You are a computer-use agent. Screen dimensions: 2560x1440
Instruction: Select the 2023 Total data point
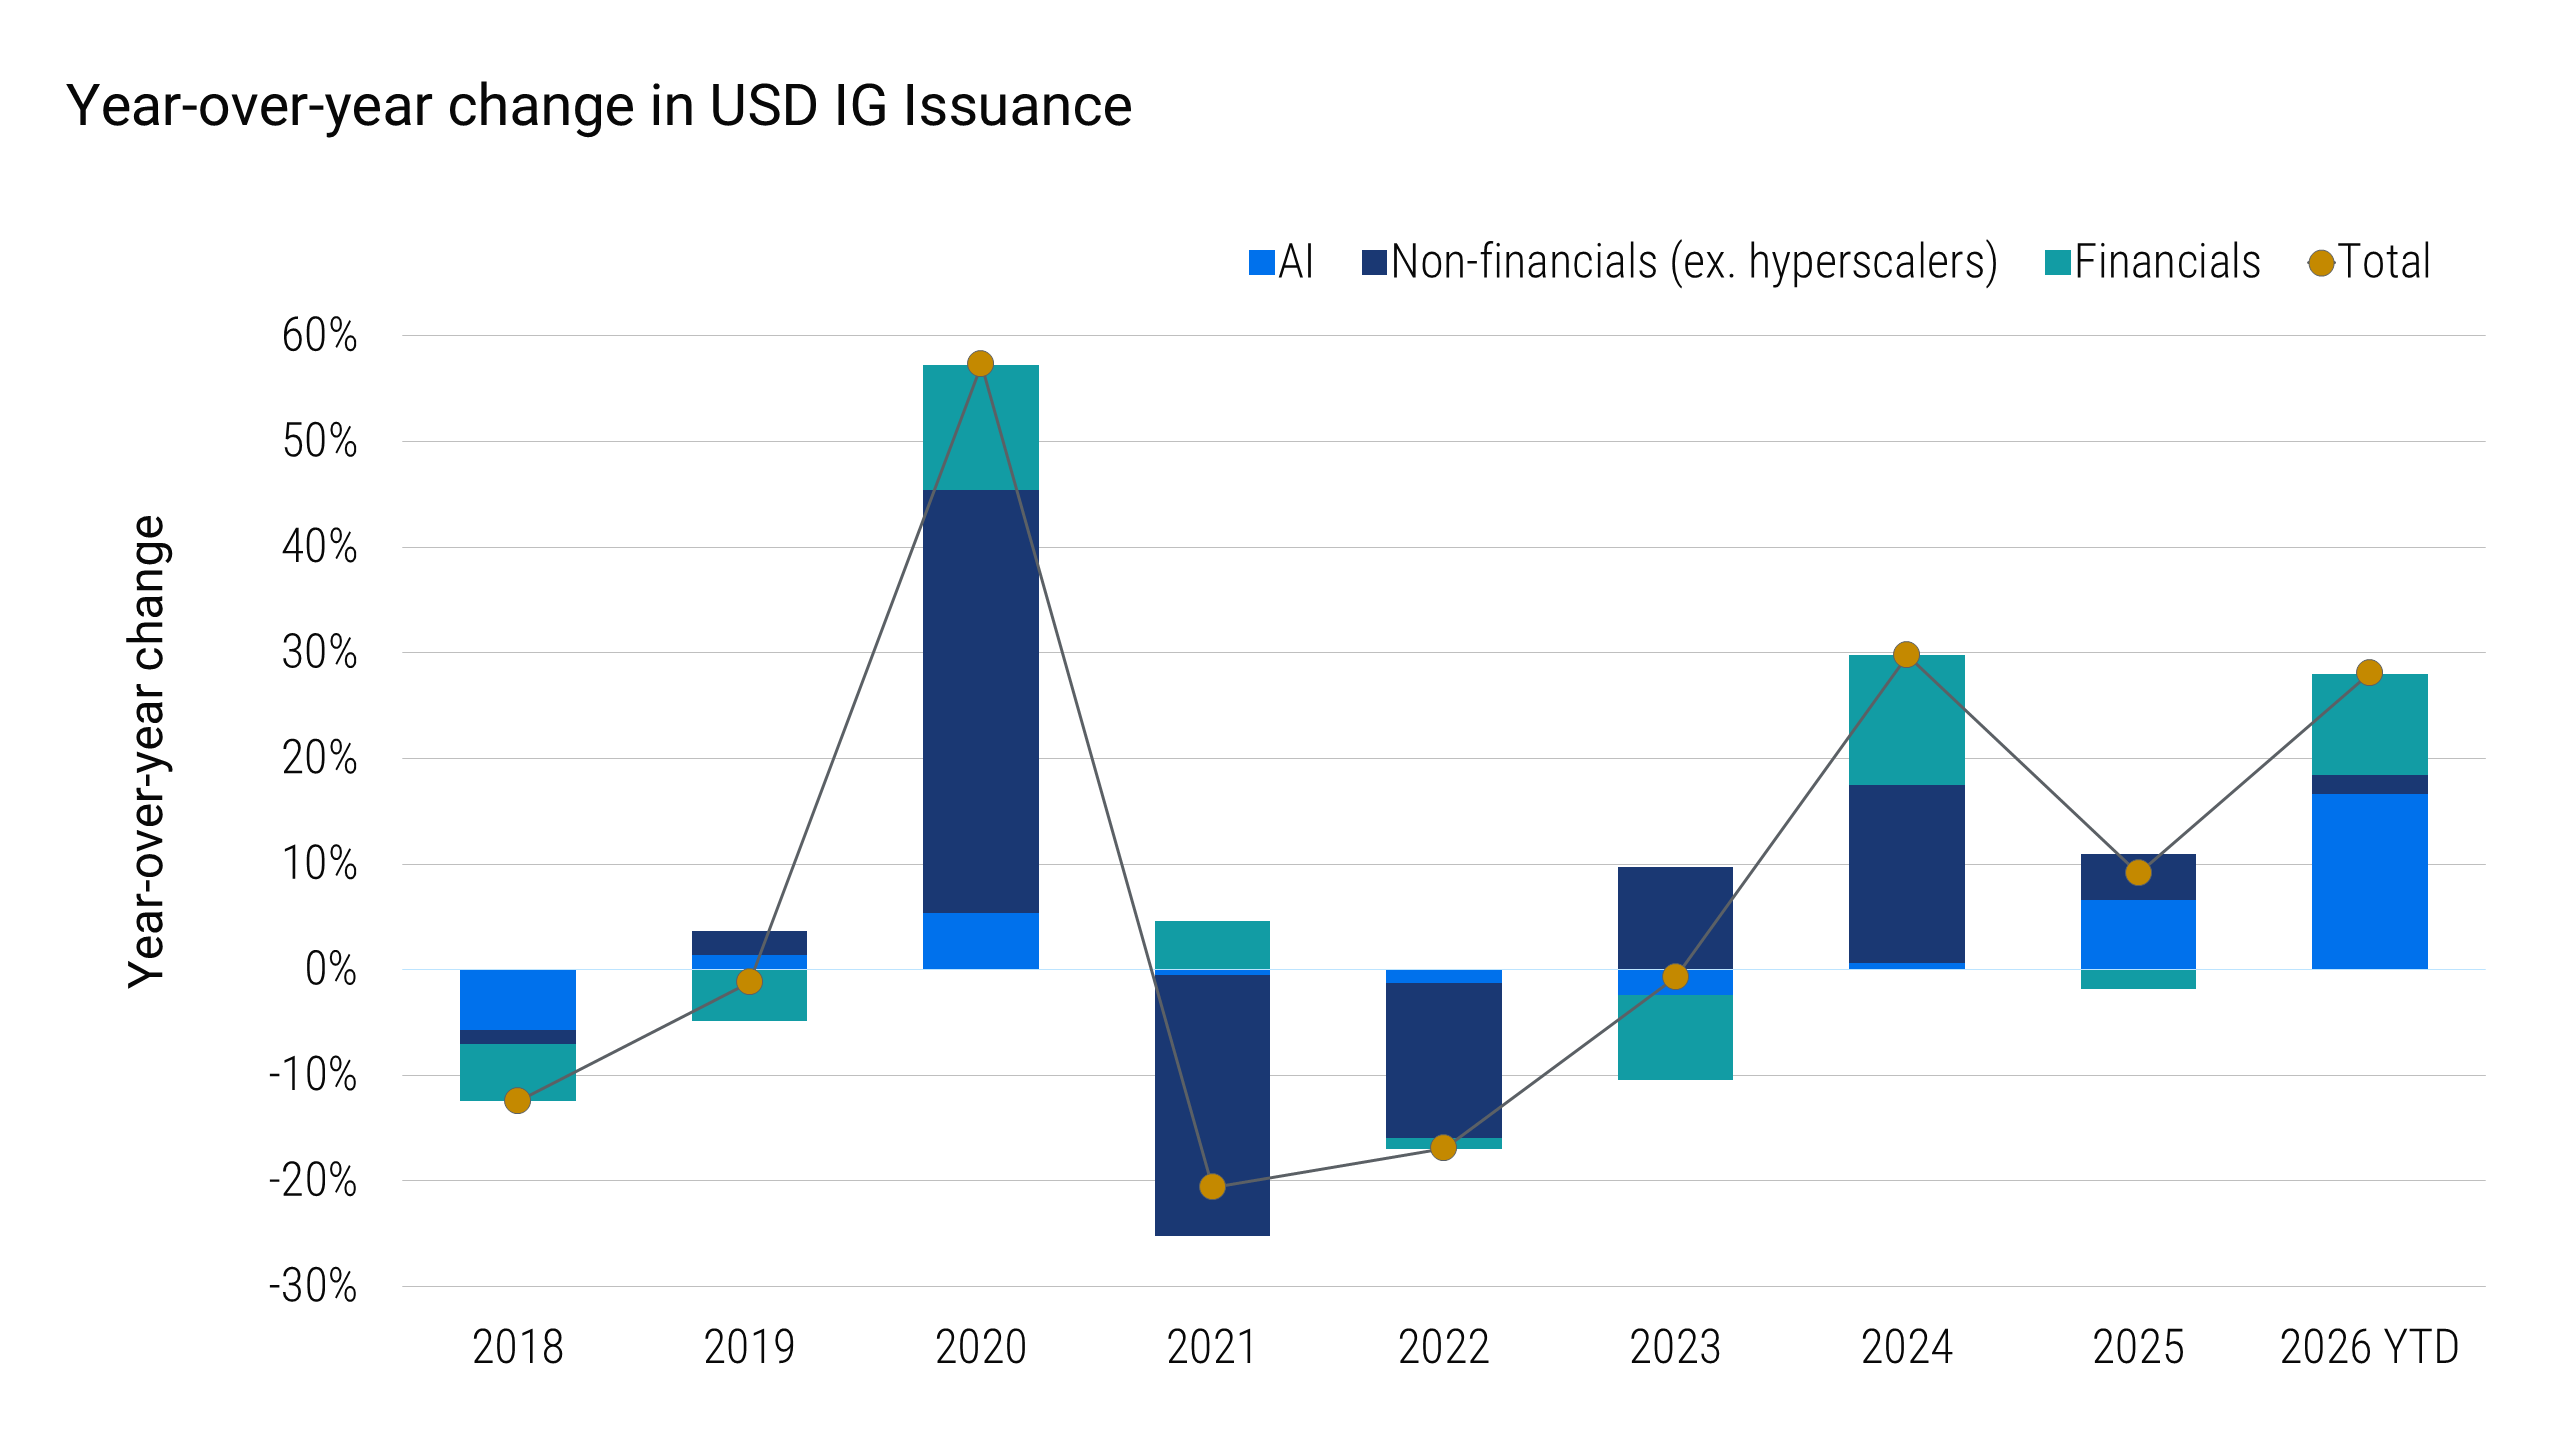pos(1675,977)
